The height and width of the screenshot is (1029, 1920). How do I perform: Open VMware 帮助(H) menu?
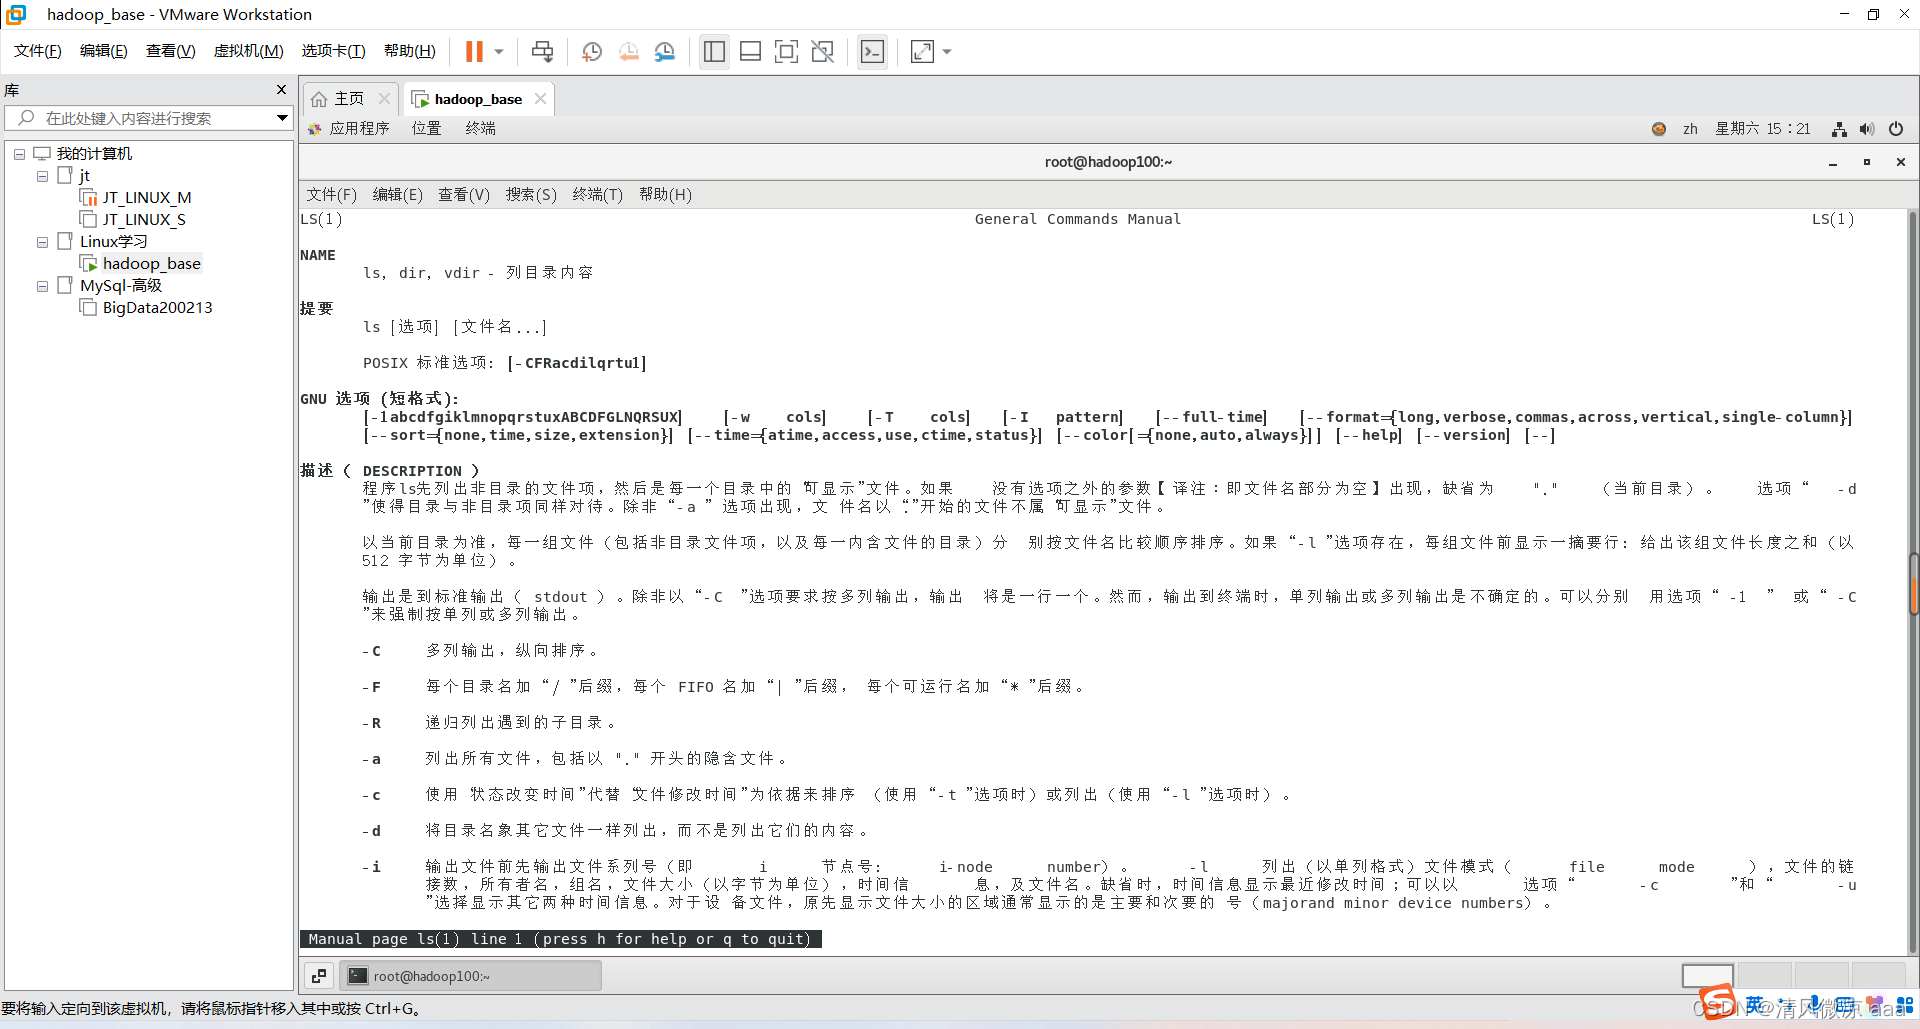pos(410,51)
